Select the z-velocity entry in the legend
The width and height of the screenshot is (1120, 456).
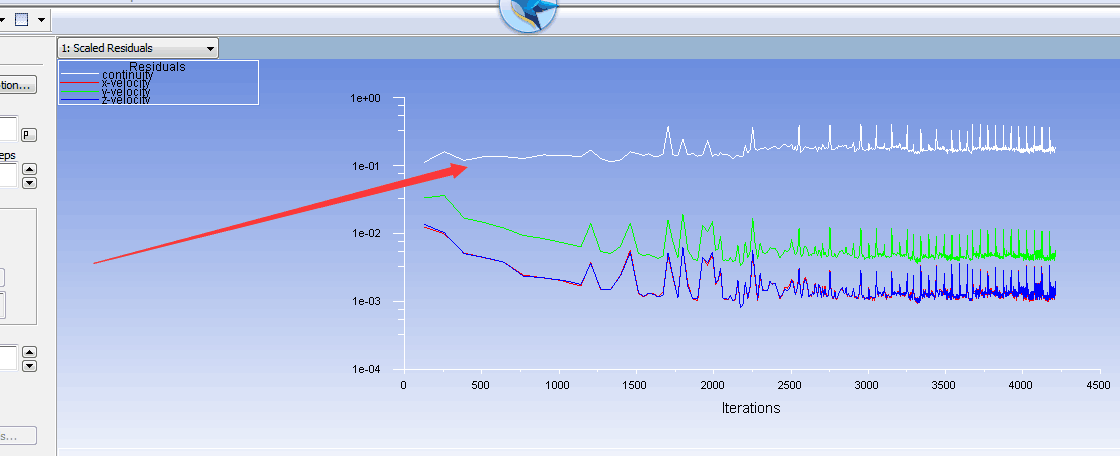[126, 100]
